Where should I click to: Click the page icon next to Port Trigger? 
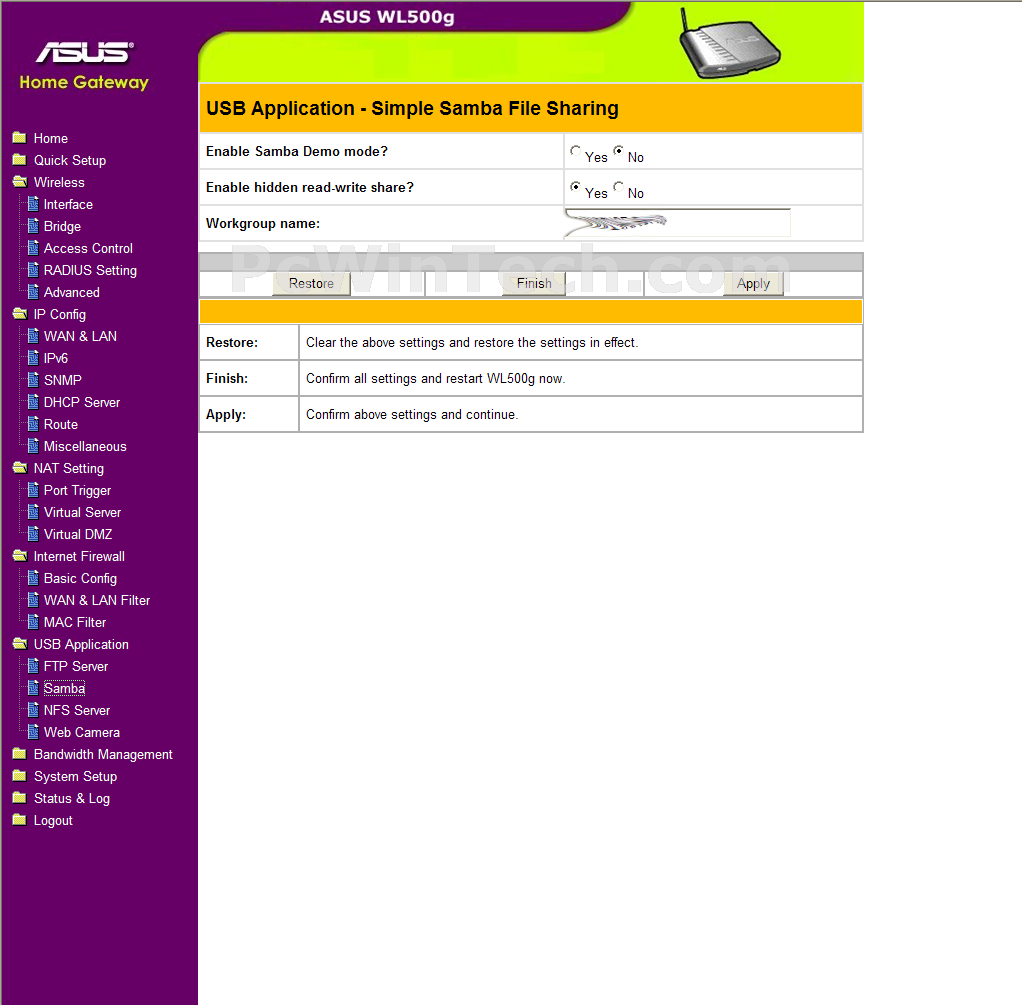click(33, 490)
